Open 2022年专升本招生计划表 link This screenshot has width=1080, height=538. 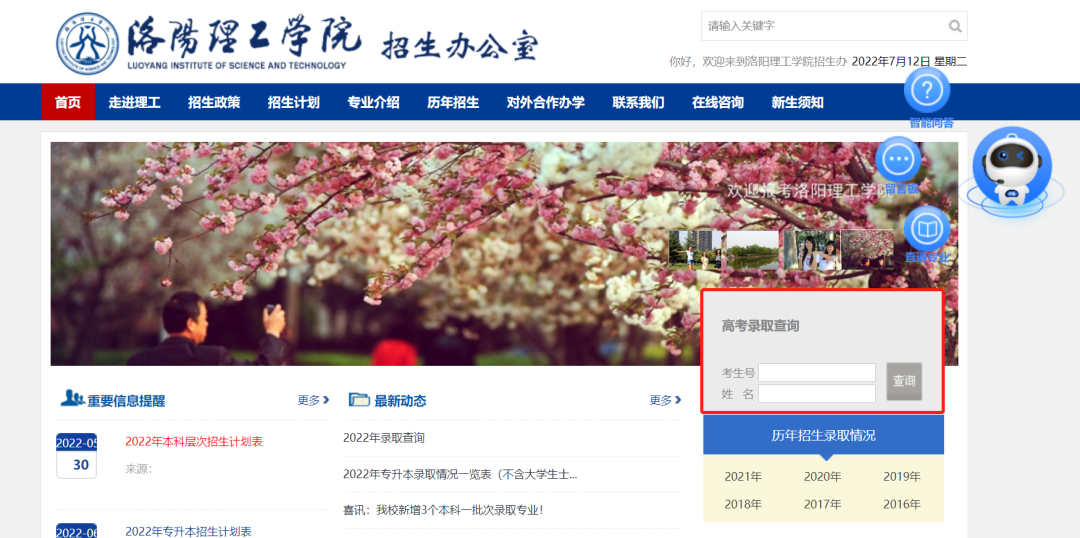pyautogui.click(x=189, y=531)
